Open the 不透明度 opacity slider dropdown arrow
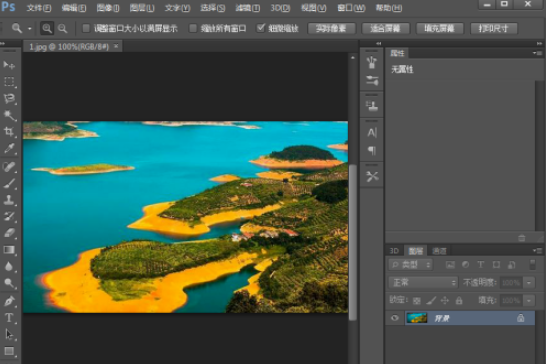This screenshot has width=546, height=364. pyautogui.click(x=529, y=282)
